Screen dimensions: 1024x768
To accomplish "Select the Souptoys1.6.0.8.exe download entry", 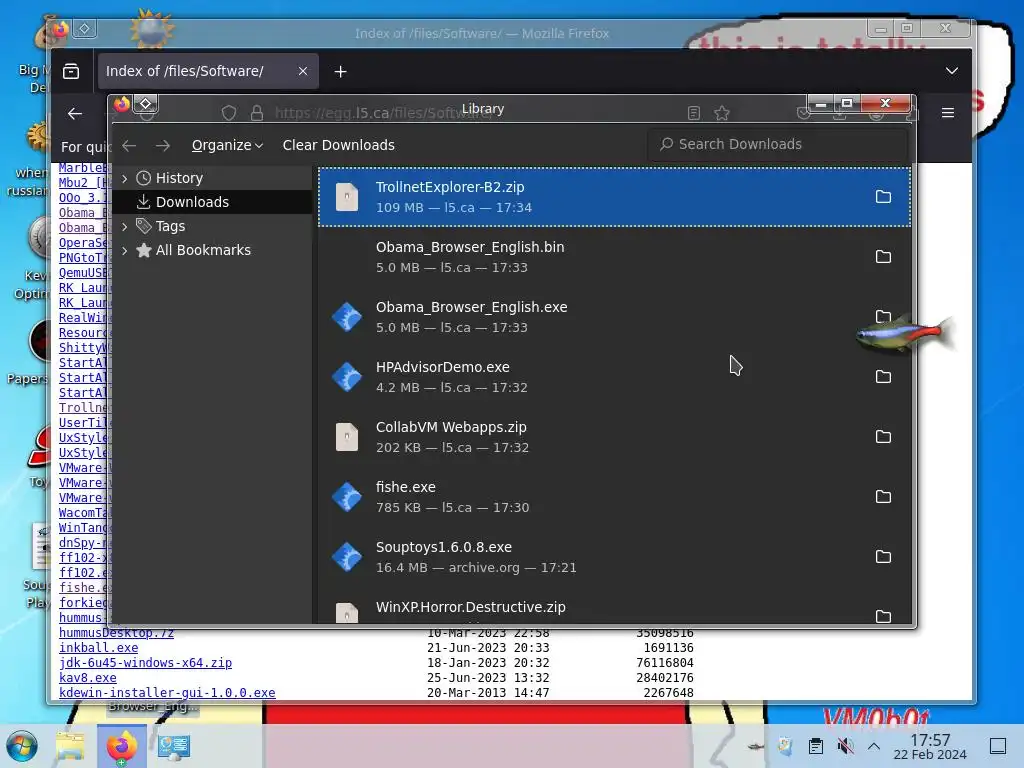I will pos(614,557).
